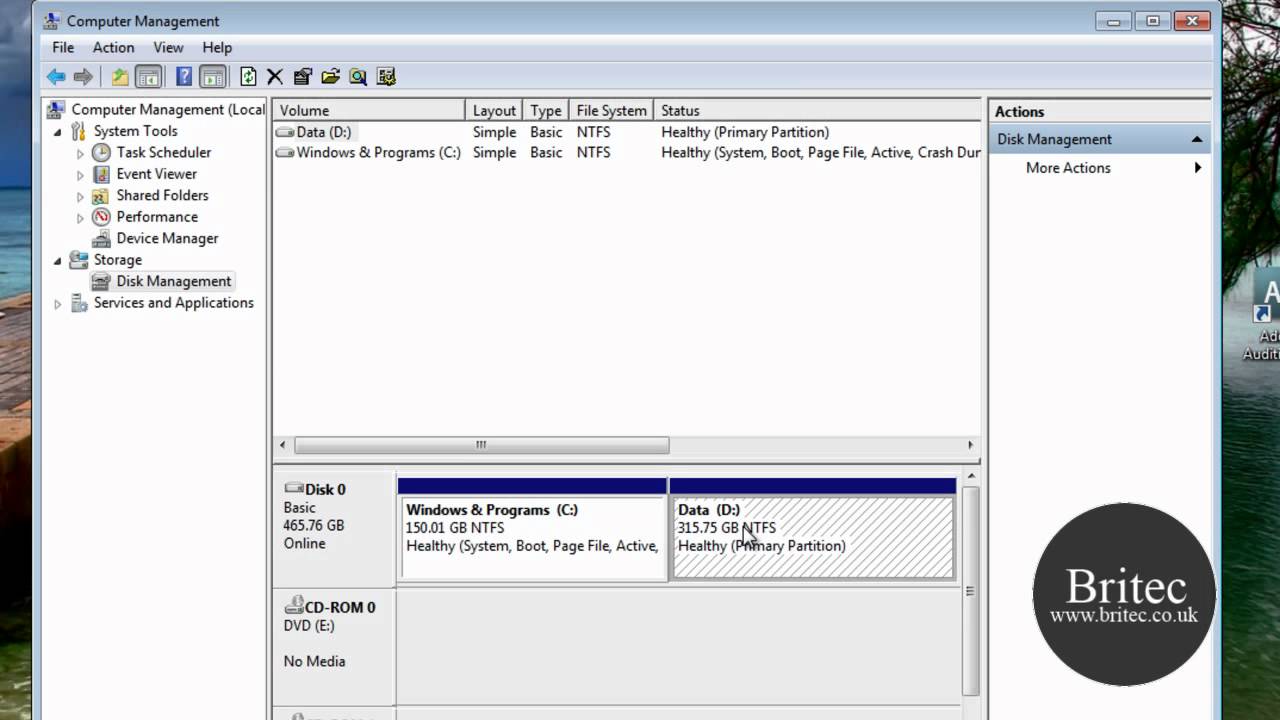Sort by the Volume column header
The width and height of the screenshot is (1280, 720).
click(x=370, y=111)
